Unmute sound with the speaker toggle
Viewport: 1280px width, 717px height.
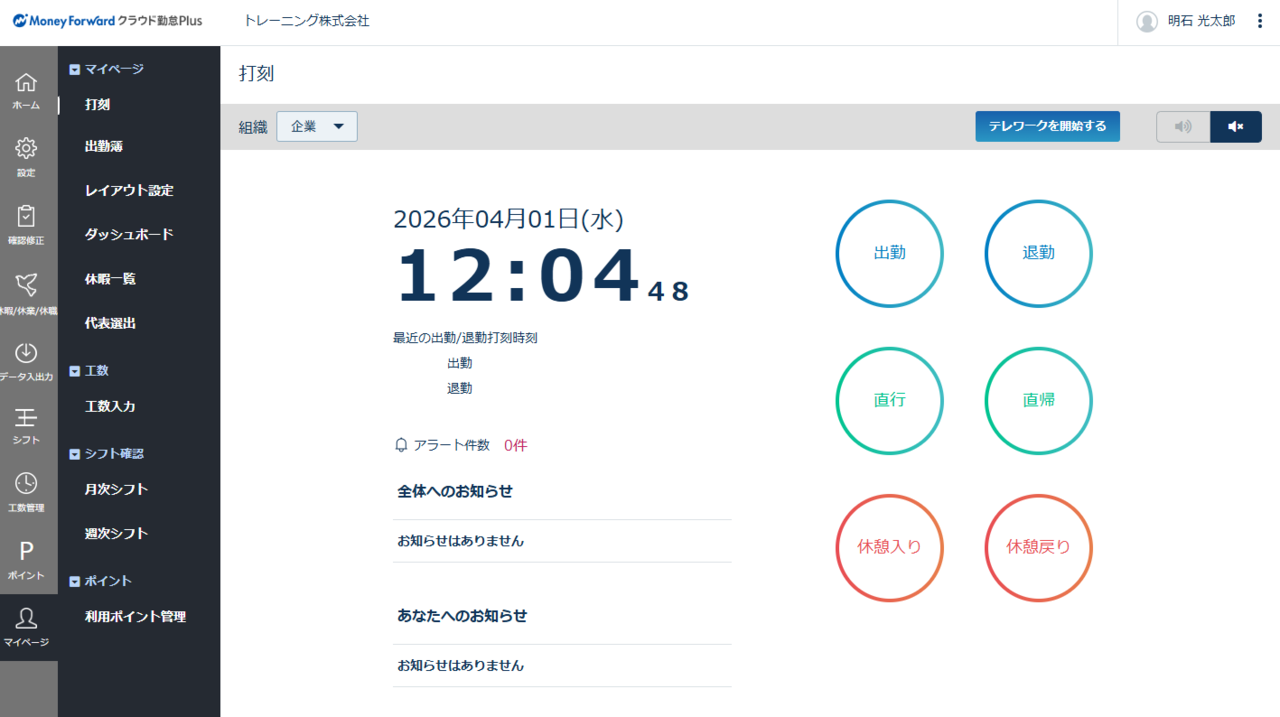pyautogui.click(x=1183, y=126)
